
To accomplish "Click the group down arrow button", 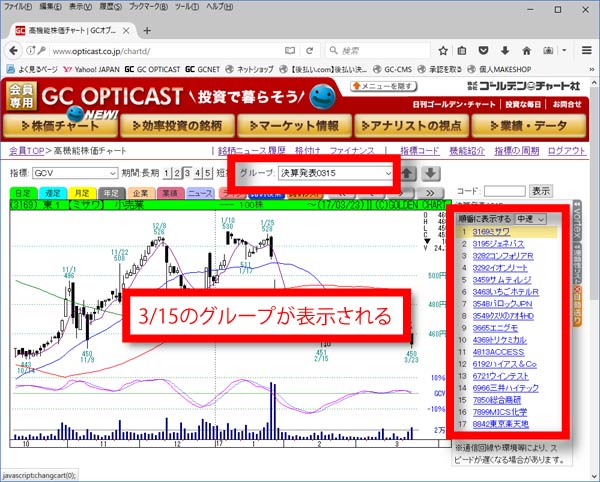I will pyautogui.click(x=431, y=173).
